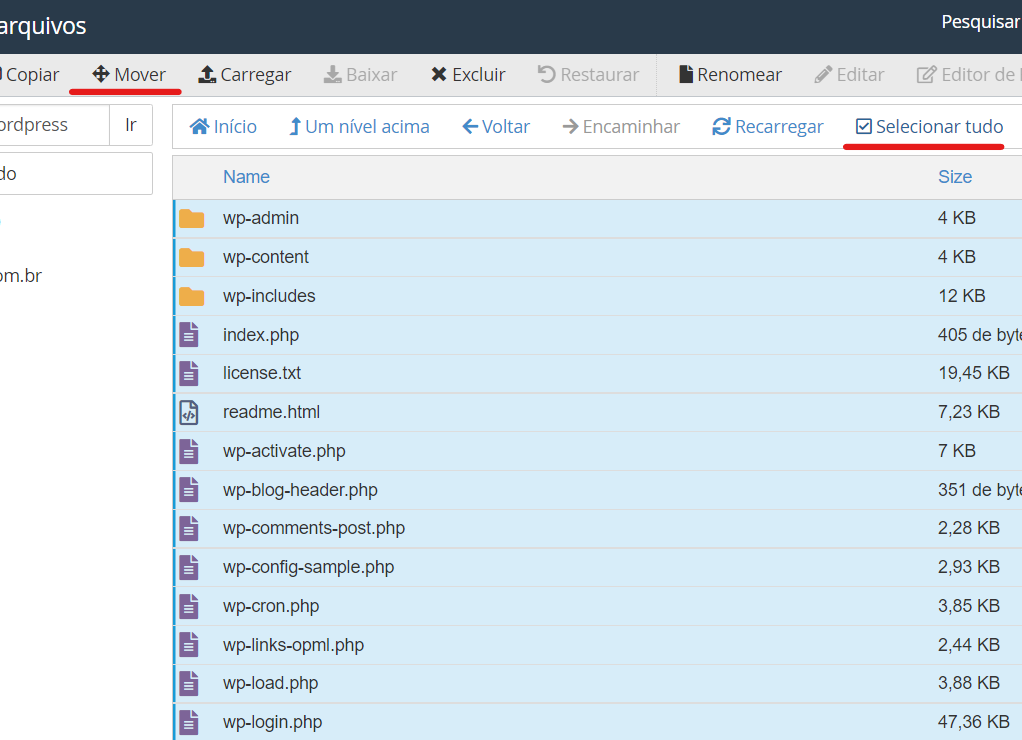
Task: Click the wp-cron.php file icon
Action: pos(189,606)
